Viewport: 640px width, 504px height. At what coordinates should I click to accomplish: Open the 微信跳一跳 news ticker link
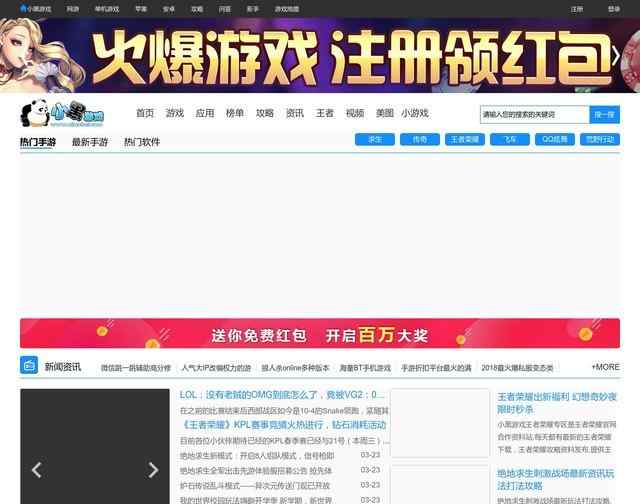point(136,368)
